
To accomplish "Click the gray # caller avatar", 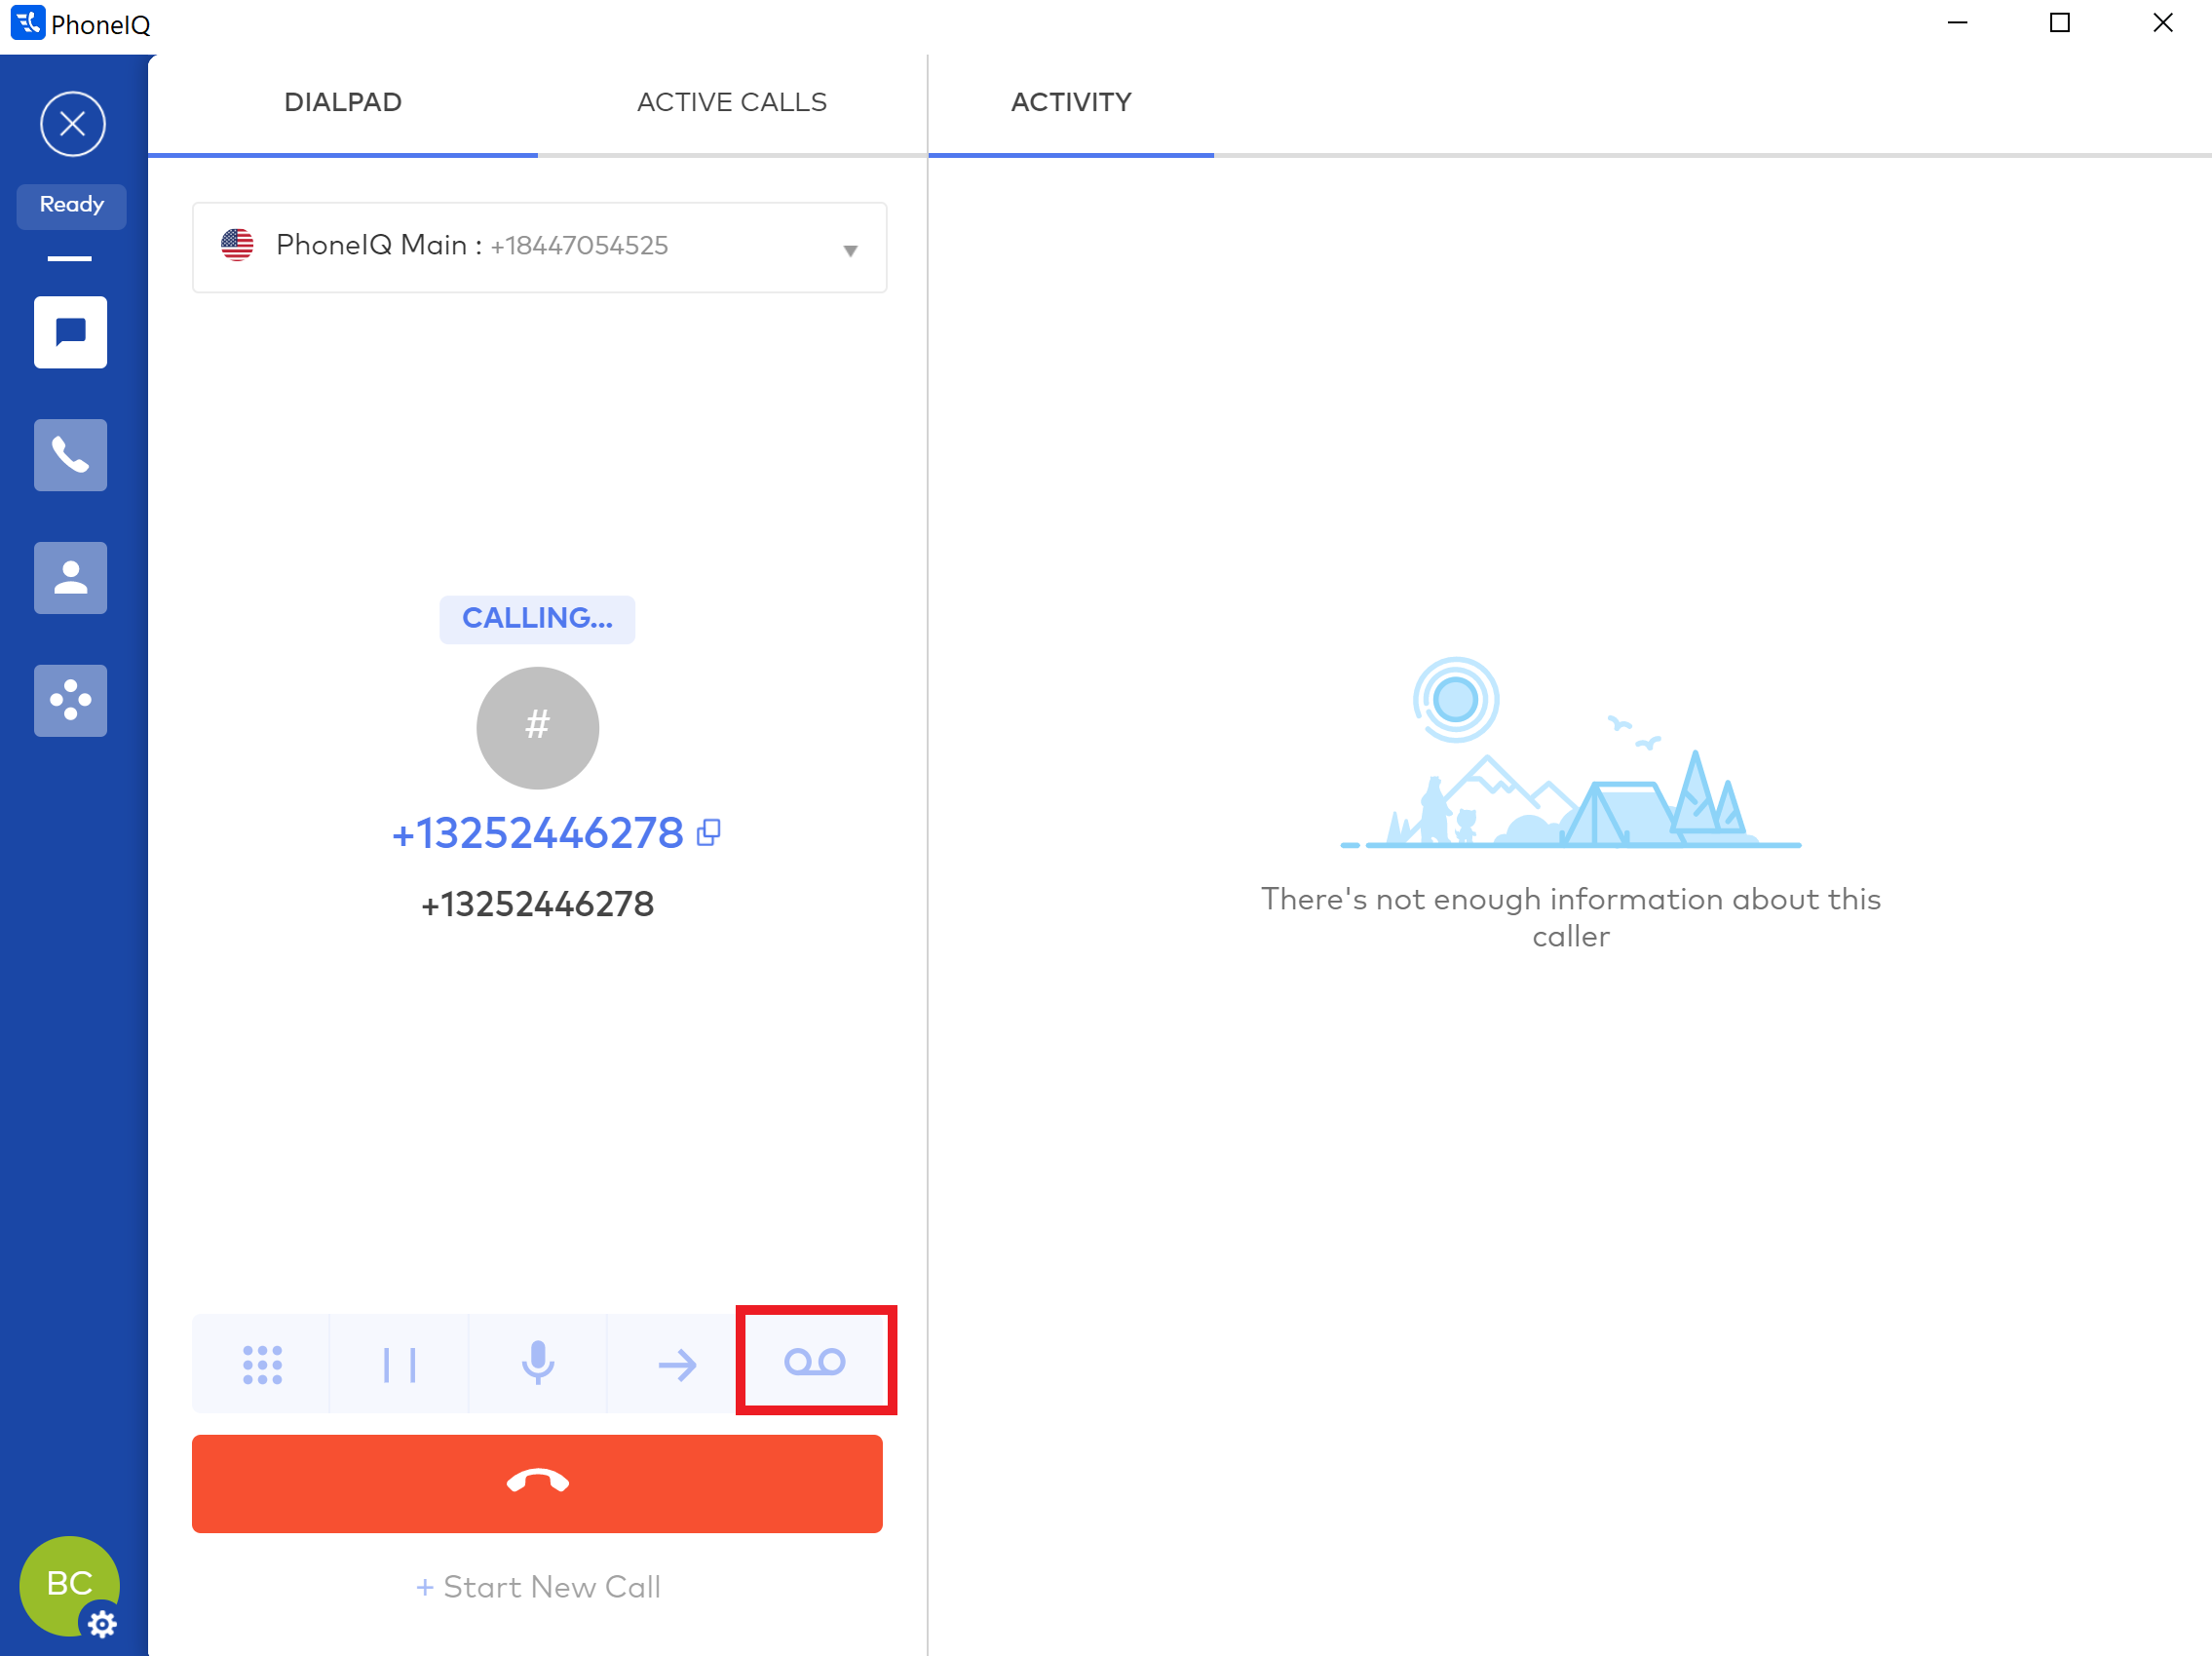I will [x=537, y=727].
